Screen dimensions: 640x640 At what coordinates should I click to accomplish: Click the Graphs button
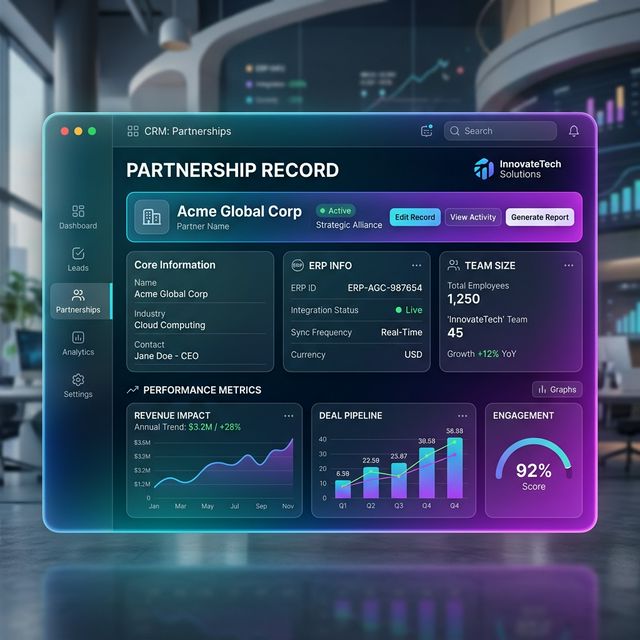click(x=557, y=390)
